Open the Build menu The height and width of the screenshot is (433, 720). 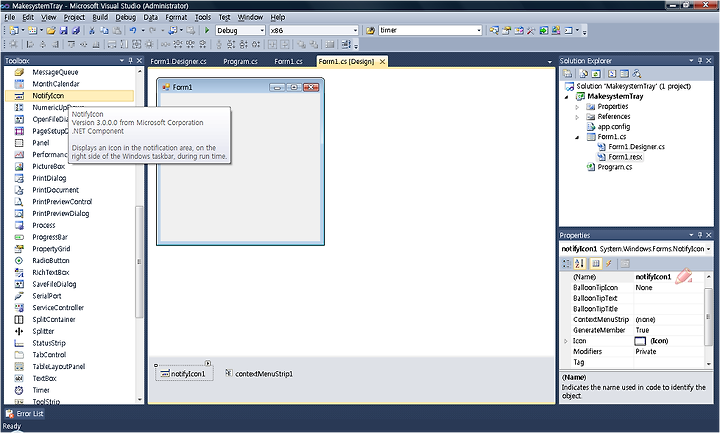tap(100, 17)
